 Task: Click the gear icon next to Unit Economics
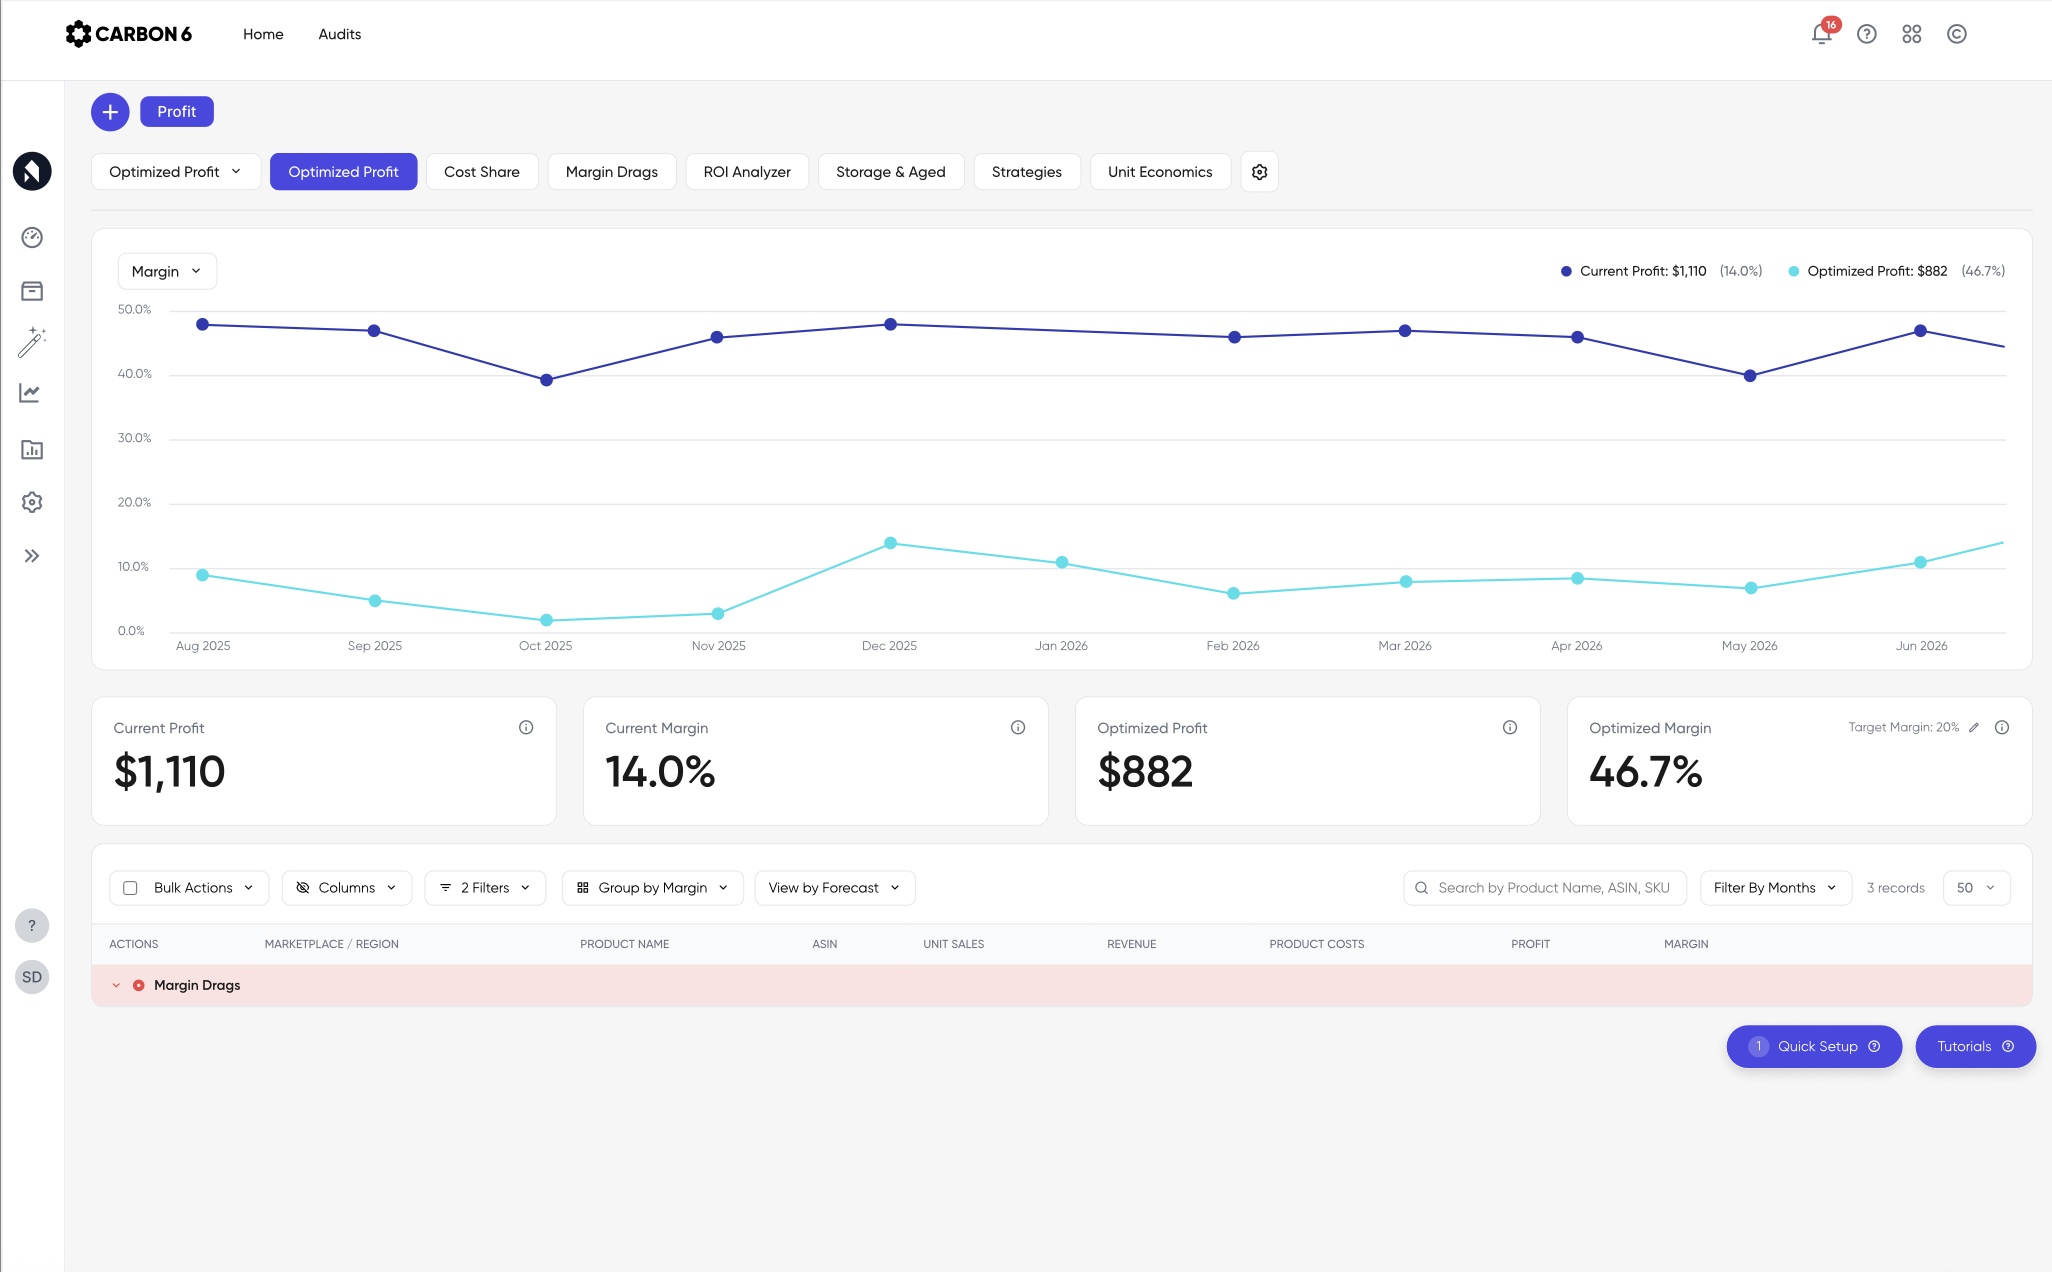pos(1259,172)
